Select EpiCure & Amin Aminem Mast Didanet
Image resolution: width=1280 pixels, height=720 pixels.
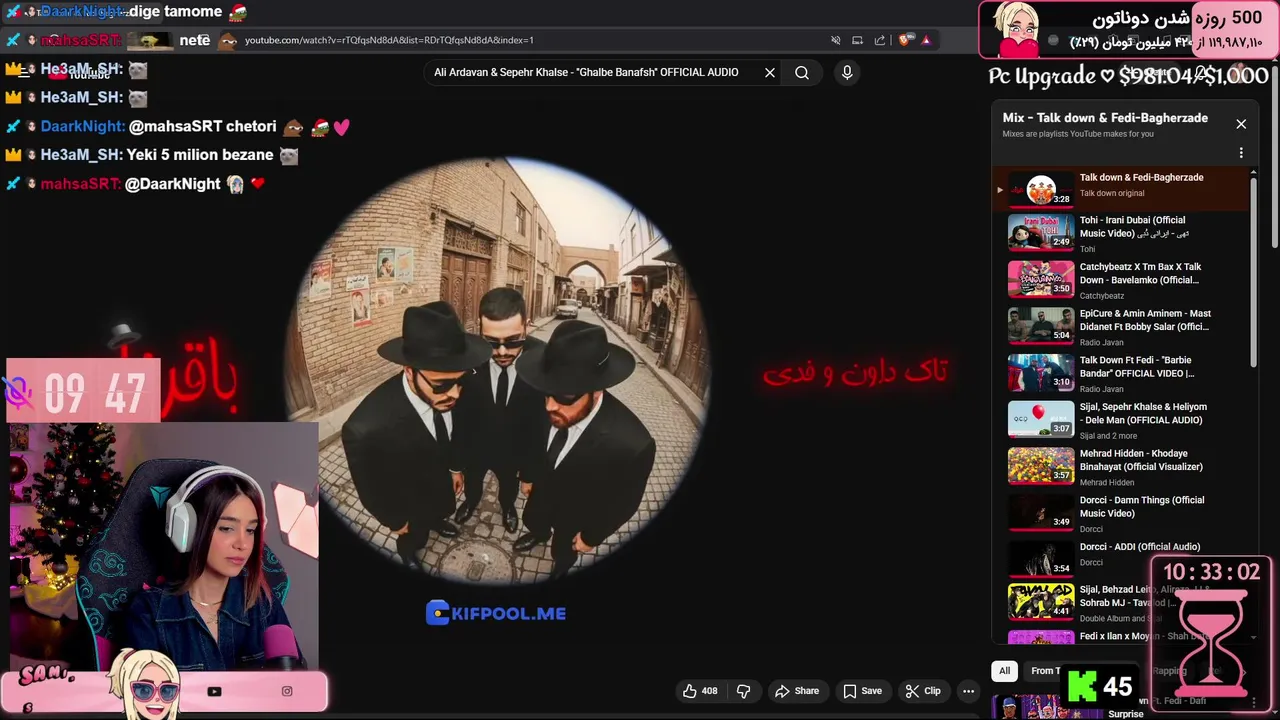1120,327
